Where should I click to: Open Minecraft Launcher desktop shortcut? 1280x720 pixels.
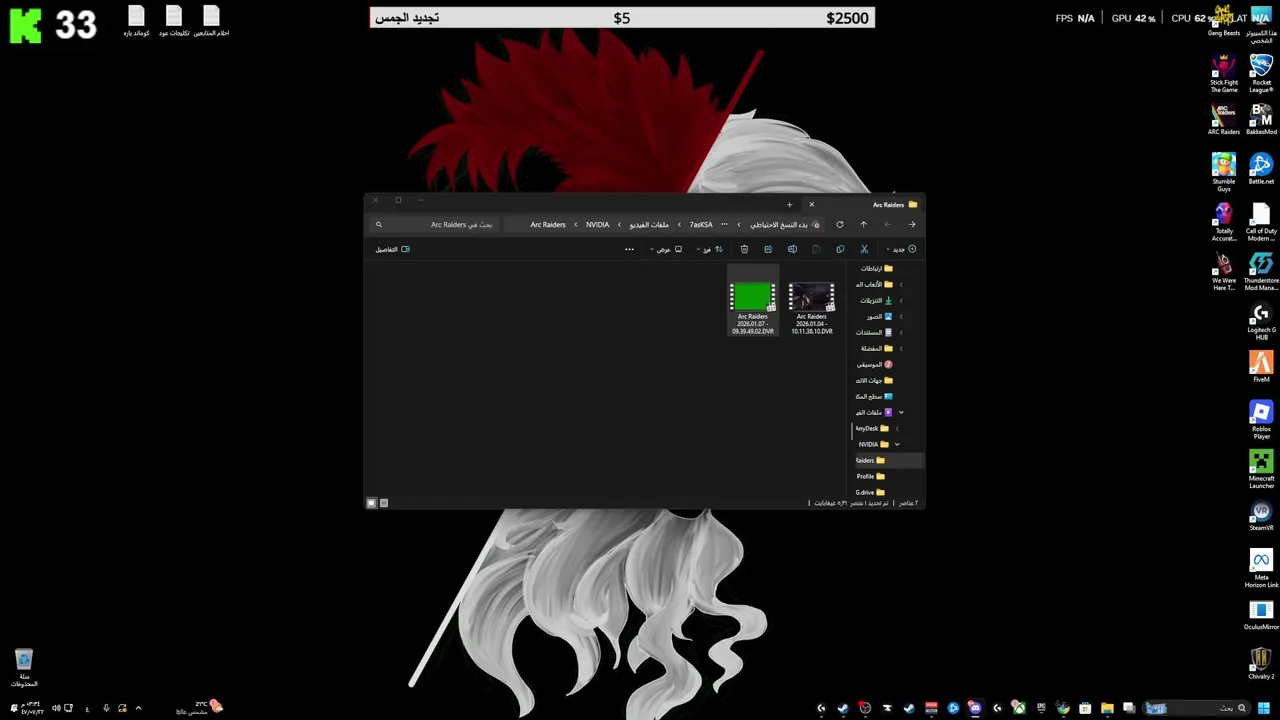point(1261,469)
